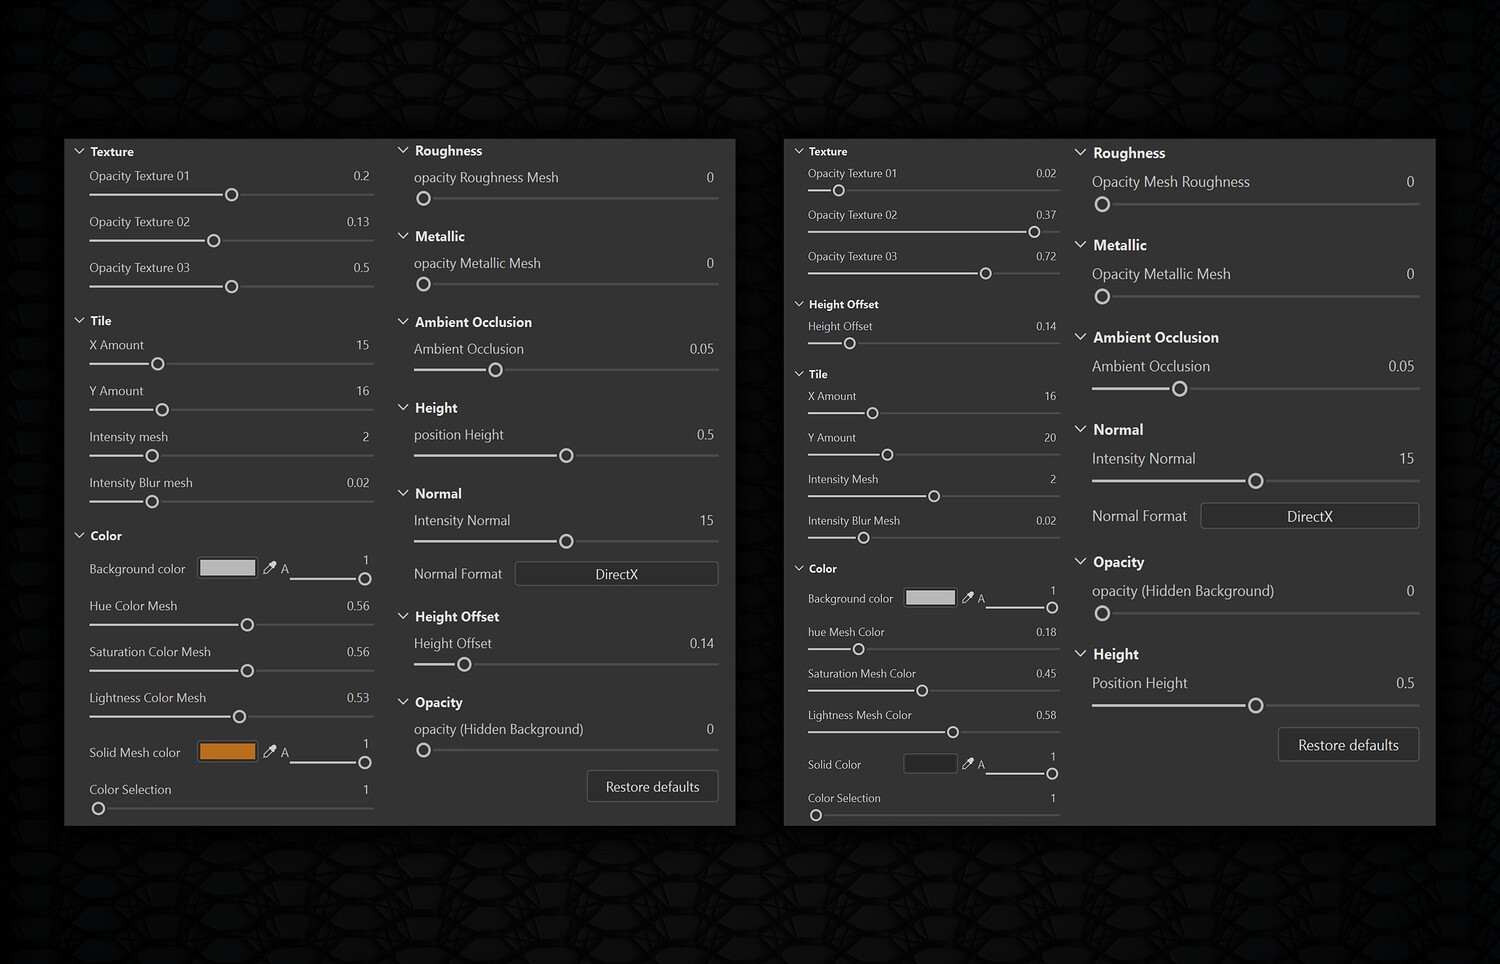Screen dimensions: 1500x964
Task: Click Restore defaults in the right panel
Action: 1348,745
